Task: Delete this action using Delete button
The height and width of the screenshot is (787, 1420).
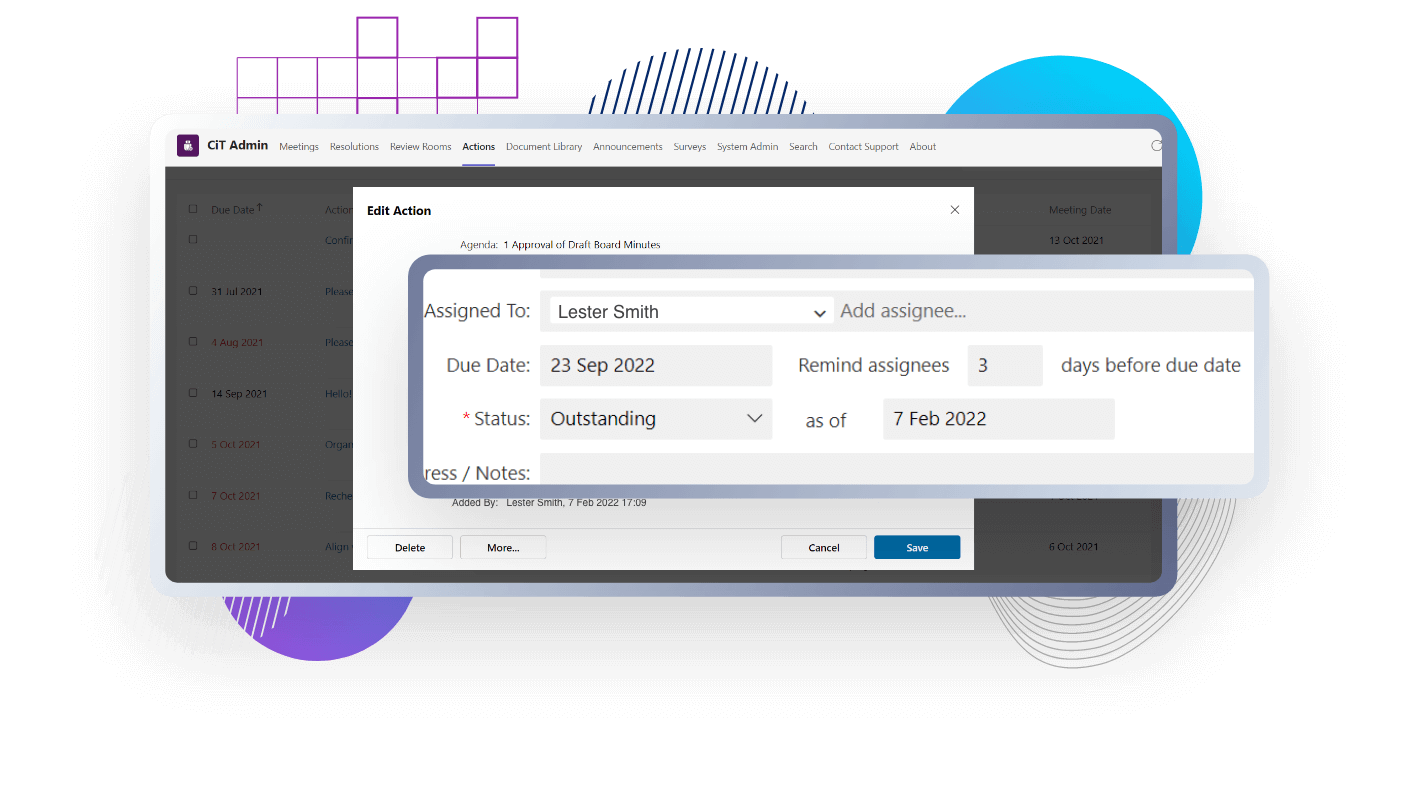Action: click(x=409, y=547)
